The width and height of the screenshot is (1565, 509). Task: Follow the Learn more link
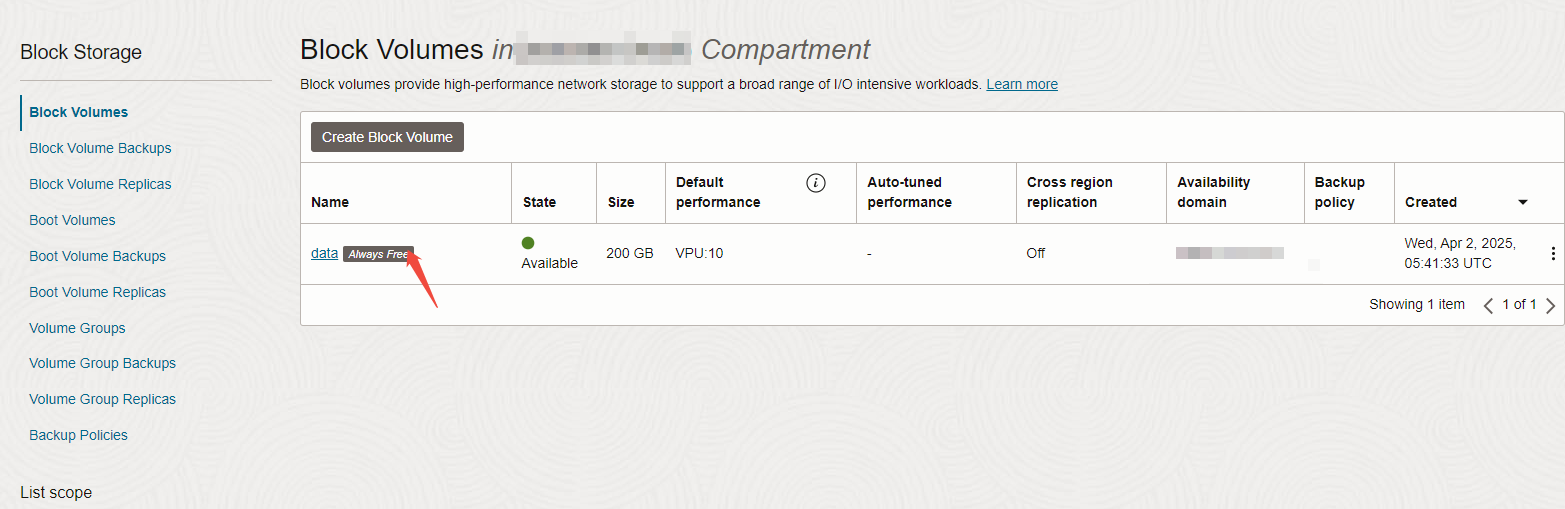tap(1021, 84)
